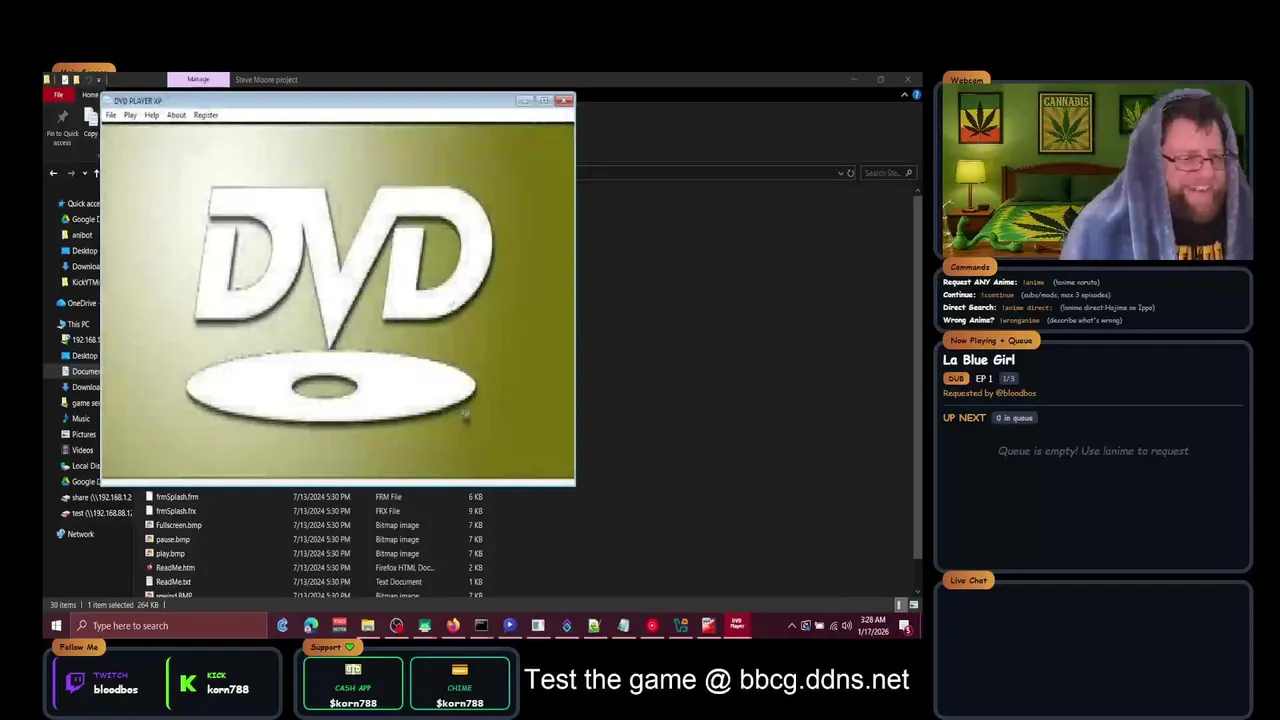Open Command Prompt from taskbar
Screen dimensions: 1280x720
coord(481,626)
